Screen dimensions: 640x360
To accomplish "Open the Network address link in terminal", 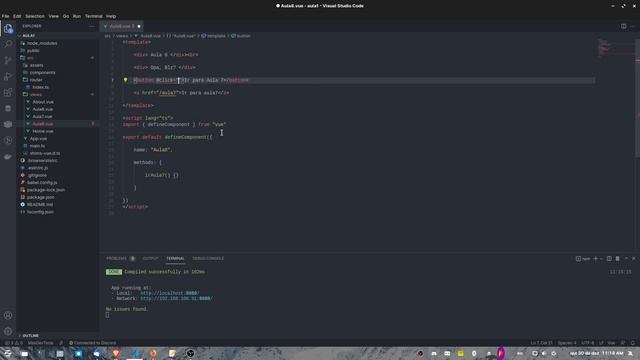I will click(x=176, y=298).
